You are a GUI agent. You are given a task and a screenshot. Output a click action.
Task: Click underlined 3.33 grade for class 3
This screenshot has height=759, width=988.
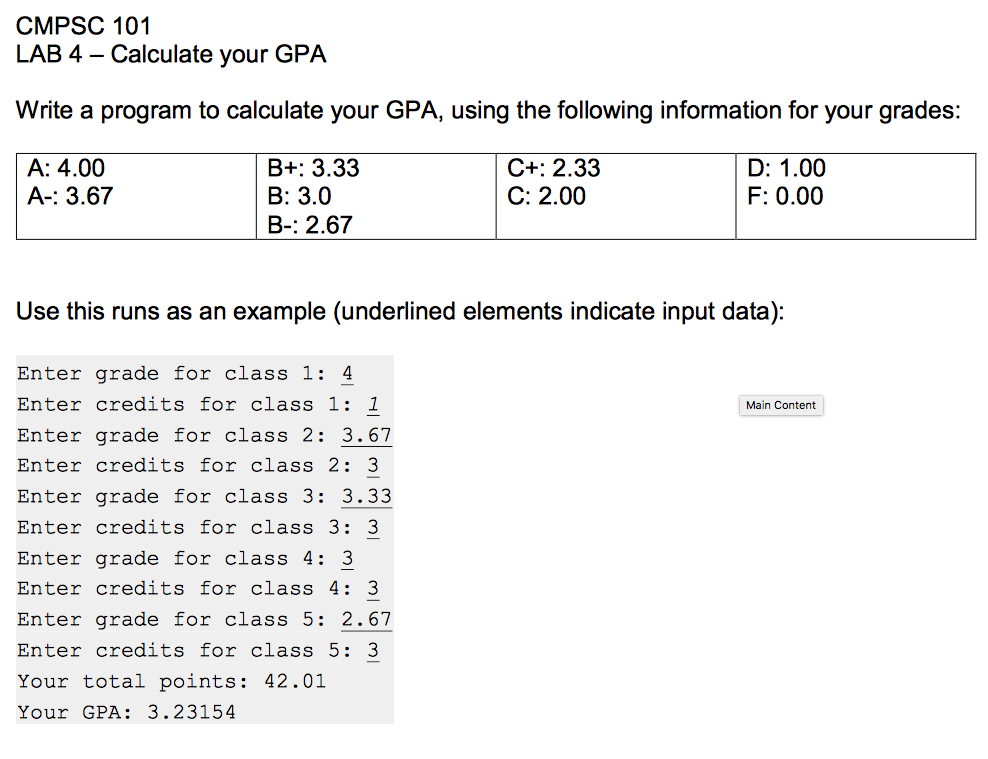point(366,497)
